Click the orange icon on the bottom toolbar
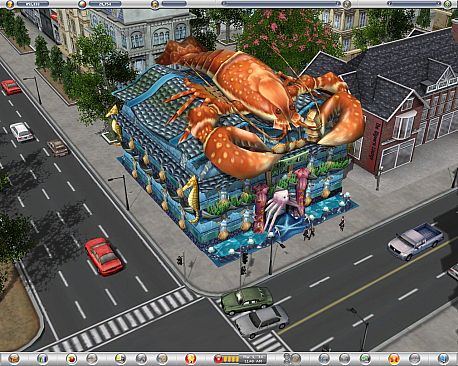The image size is (458, 366). point(394,359)
